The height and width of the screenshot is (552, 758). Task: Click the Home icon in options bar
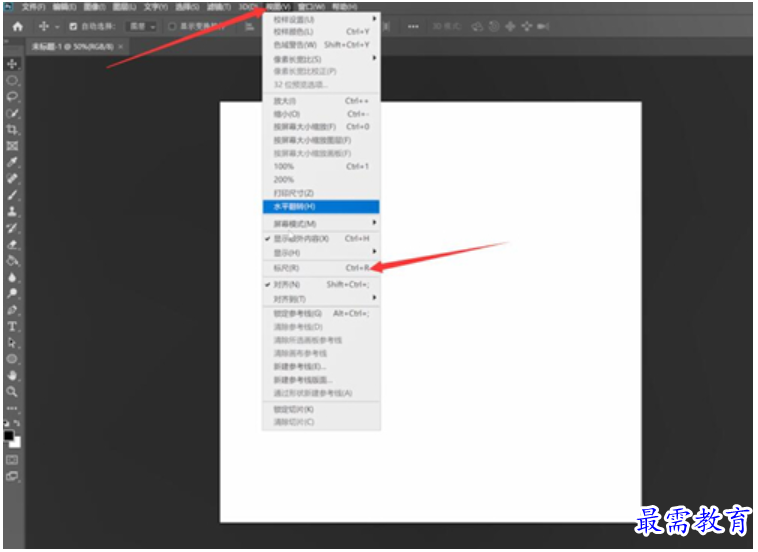(x=18, y=27)
